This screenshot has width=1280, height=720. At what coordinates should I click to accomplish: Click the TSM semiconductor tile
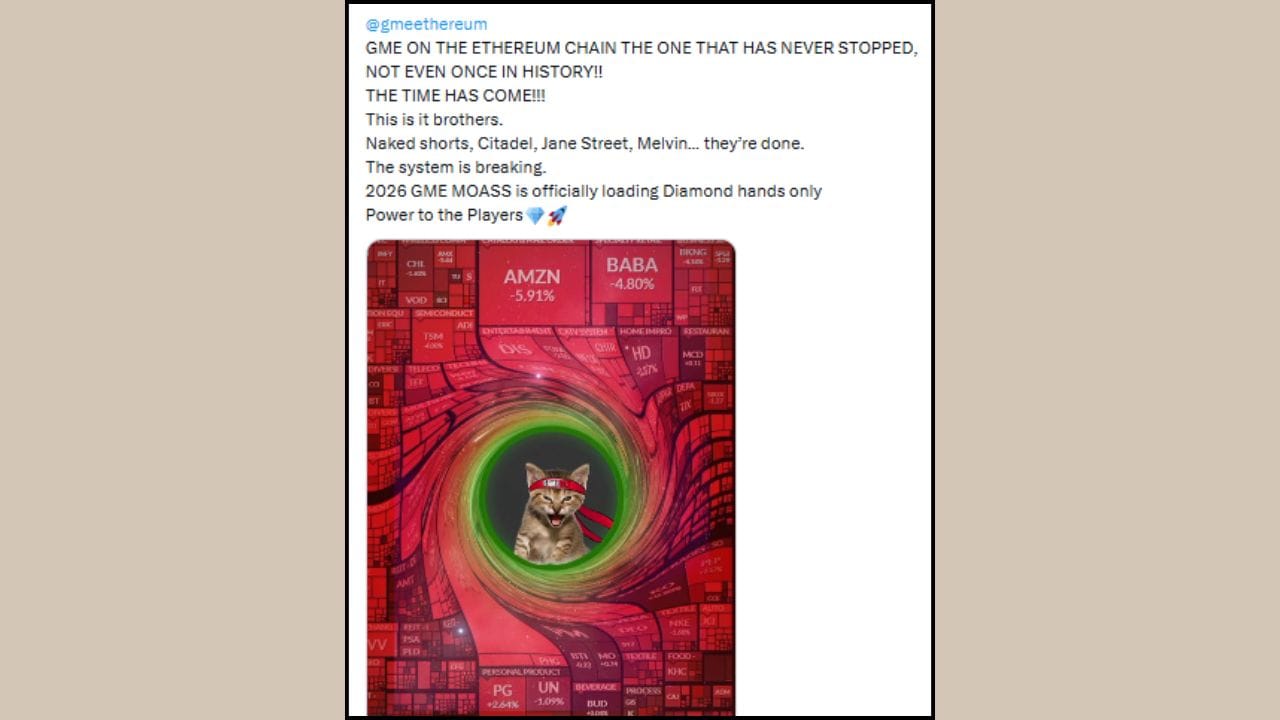(x=433, y=340)
